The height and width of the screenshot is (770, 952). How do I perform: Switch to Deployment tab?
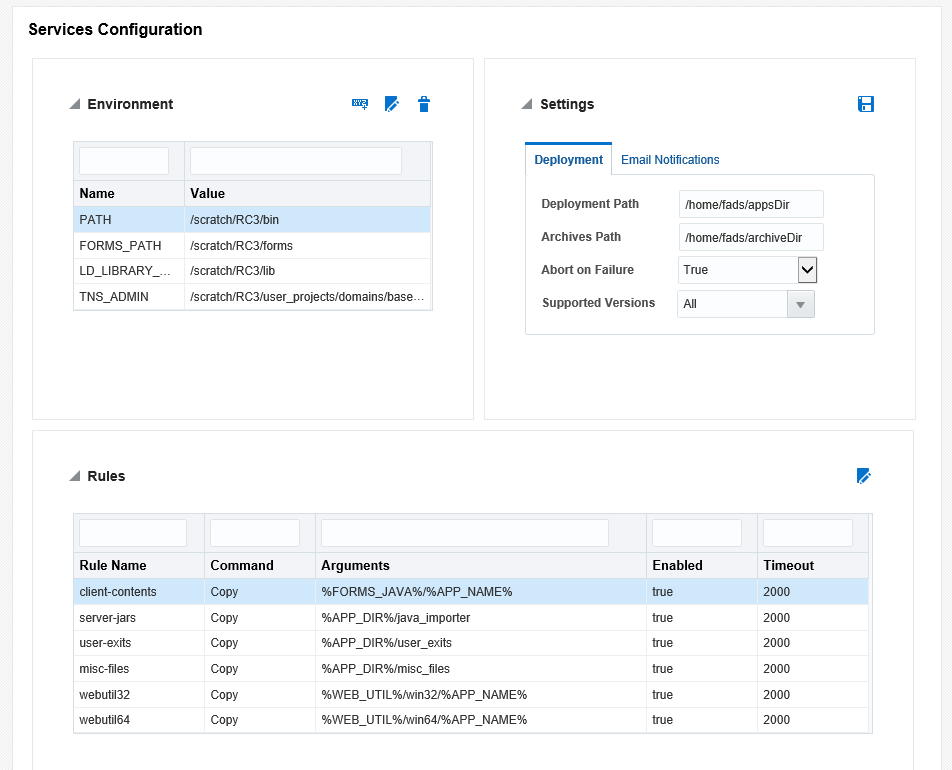(568, 160)
